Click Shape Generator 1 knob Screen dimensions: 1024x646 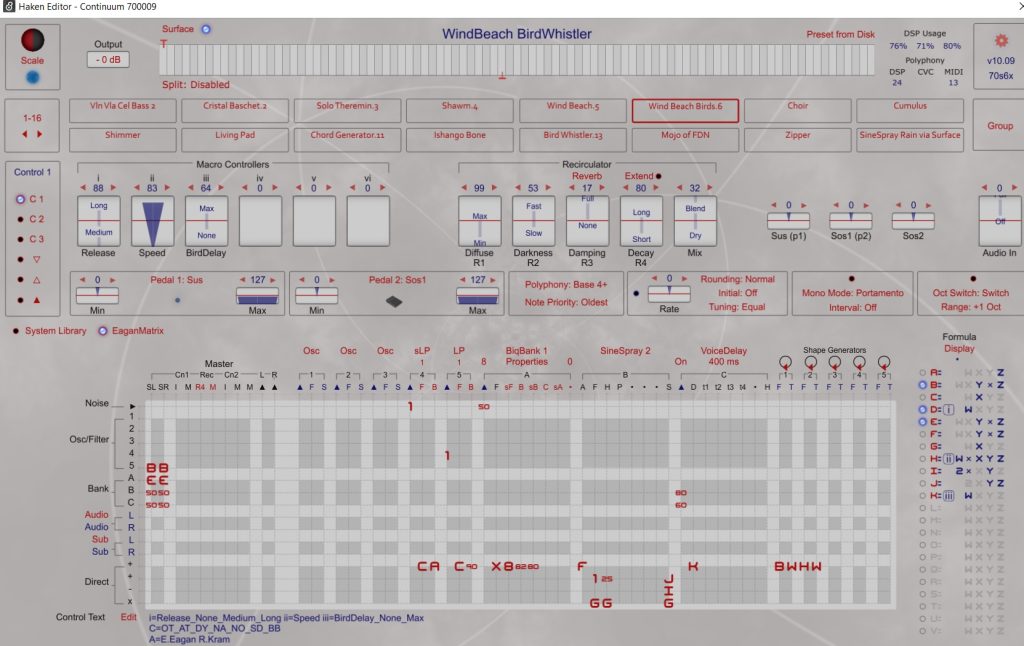tap(786, 362)
